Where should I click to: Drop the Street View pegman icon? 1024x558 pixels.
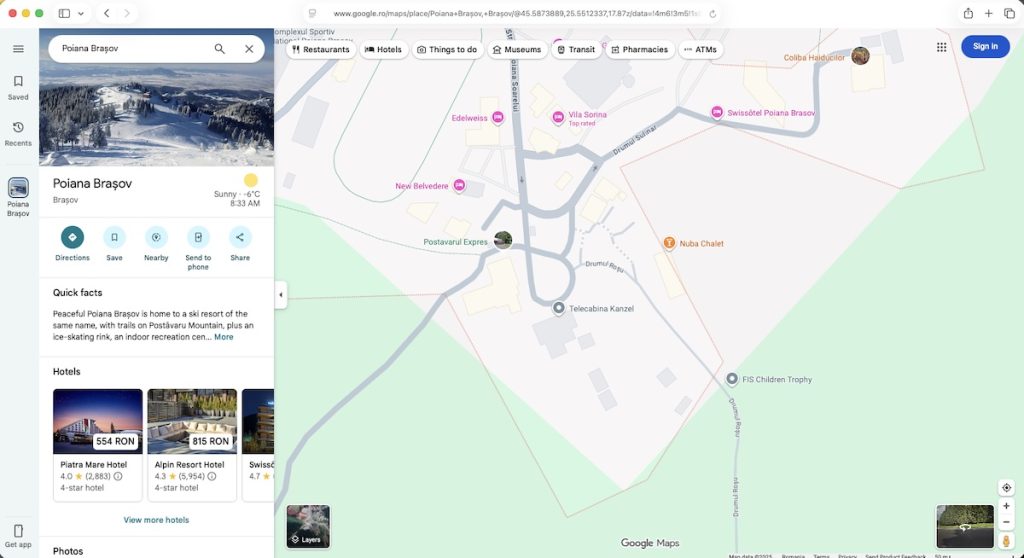point(1006,541)
